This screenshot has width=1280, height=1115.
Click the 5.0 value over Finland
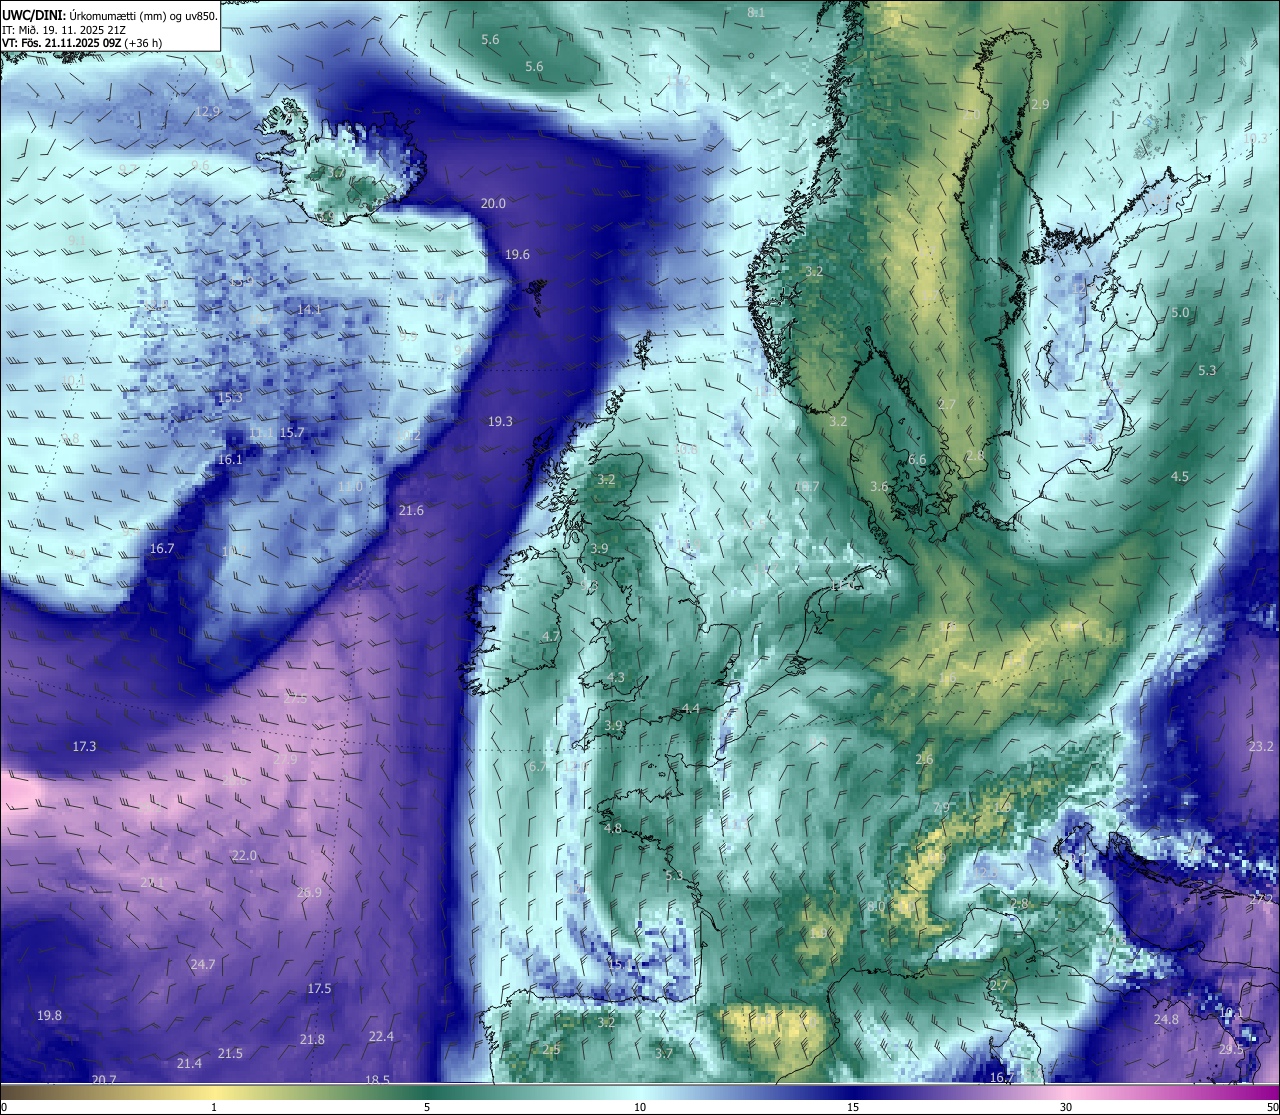coord(1180,312)
